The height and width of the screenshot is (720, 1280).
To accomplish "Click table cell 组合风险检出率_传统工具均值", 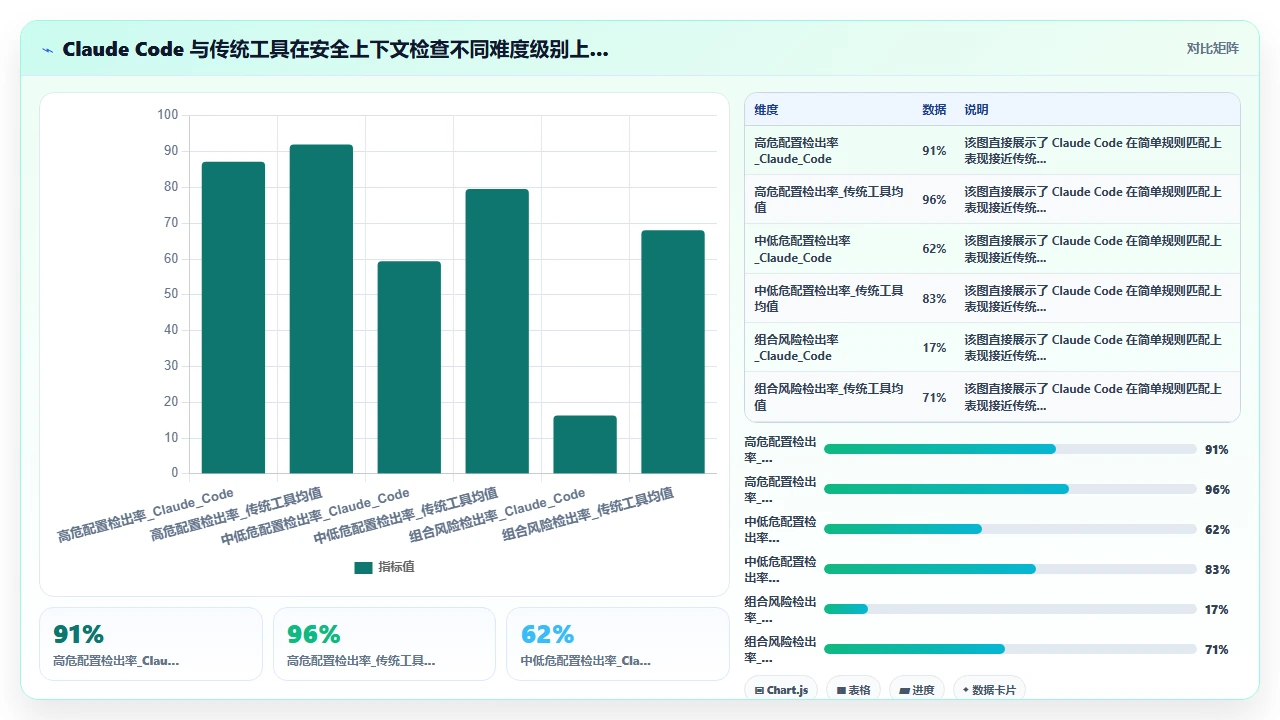I will [x=829, y=396].
